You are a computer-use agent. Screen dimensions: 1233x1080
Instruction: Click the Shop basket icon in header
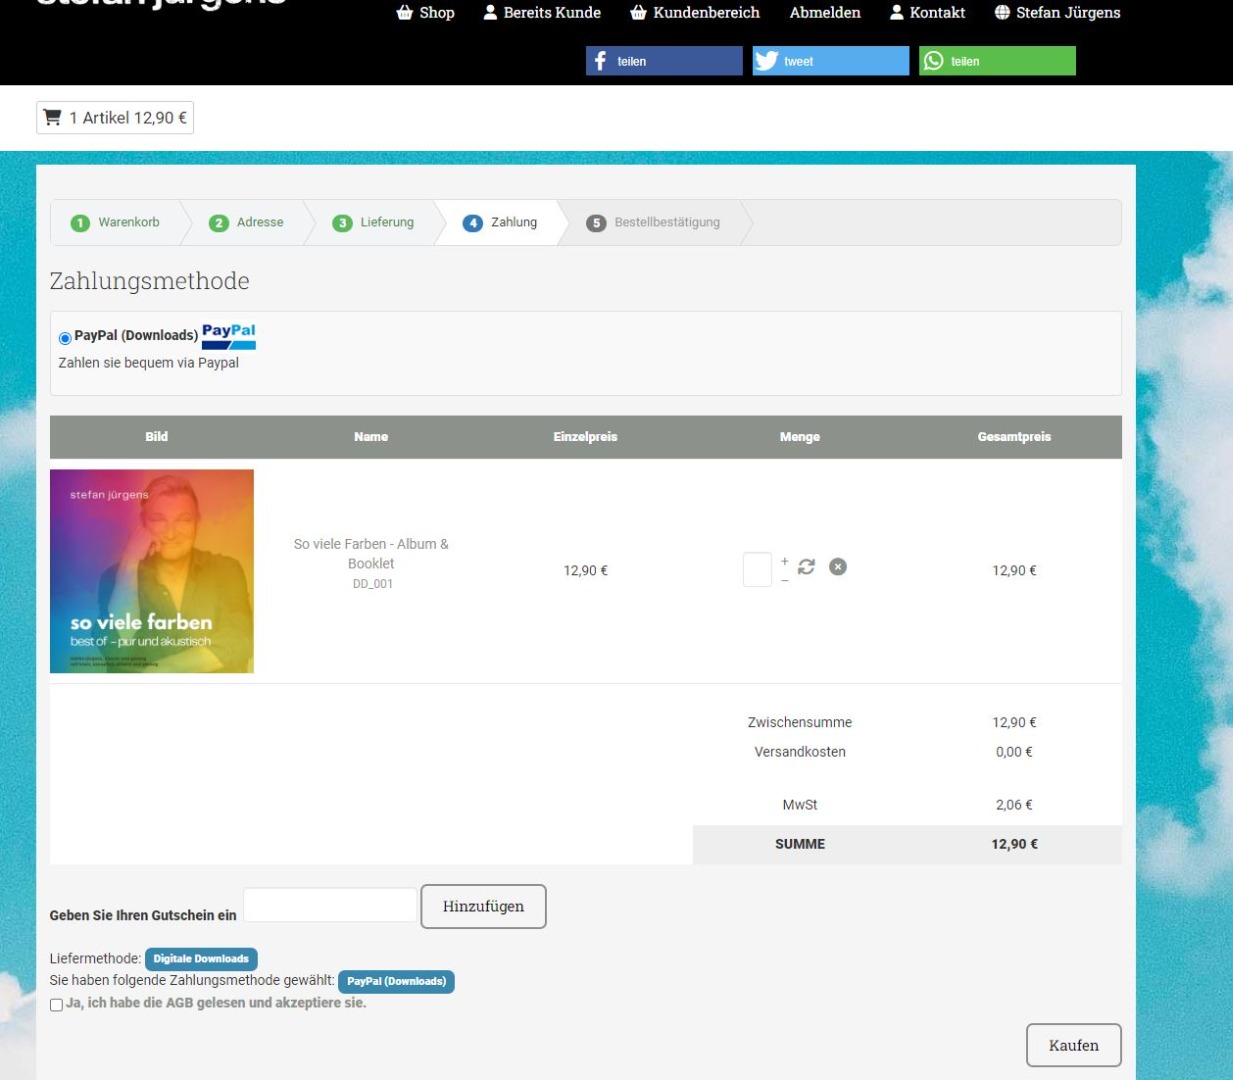coord(405,13)
